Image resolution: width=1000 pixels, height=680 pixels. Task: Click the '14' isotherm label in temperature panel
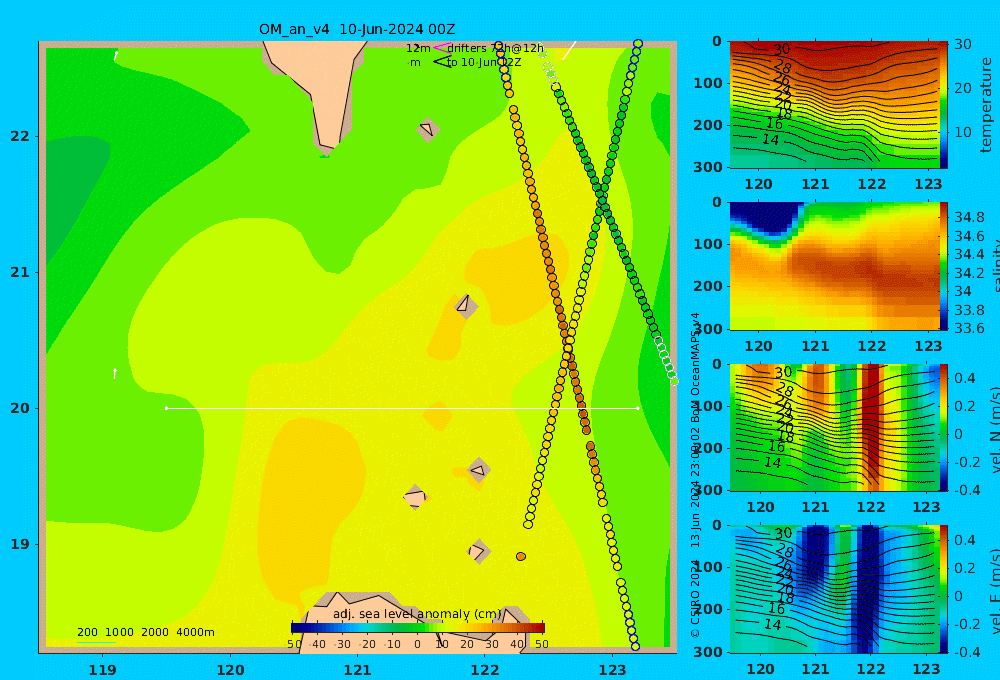(x=770, y=139)
